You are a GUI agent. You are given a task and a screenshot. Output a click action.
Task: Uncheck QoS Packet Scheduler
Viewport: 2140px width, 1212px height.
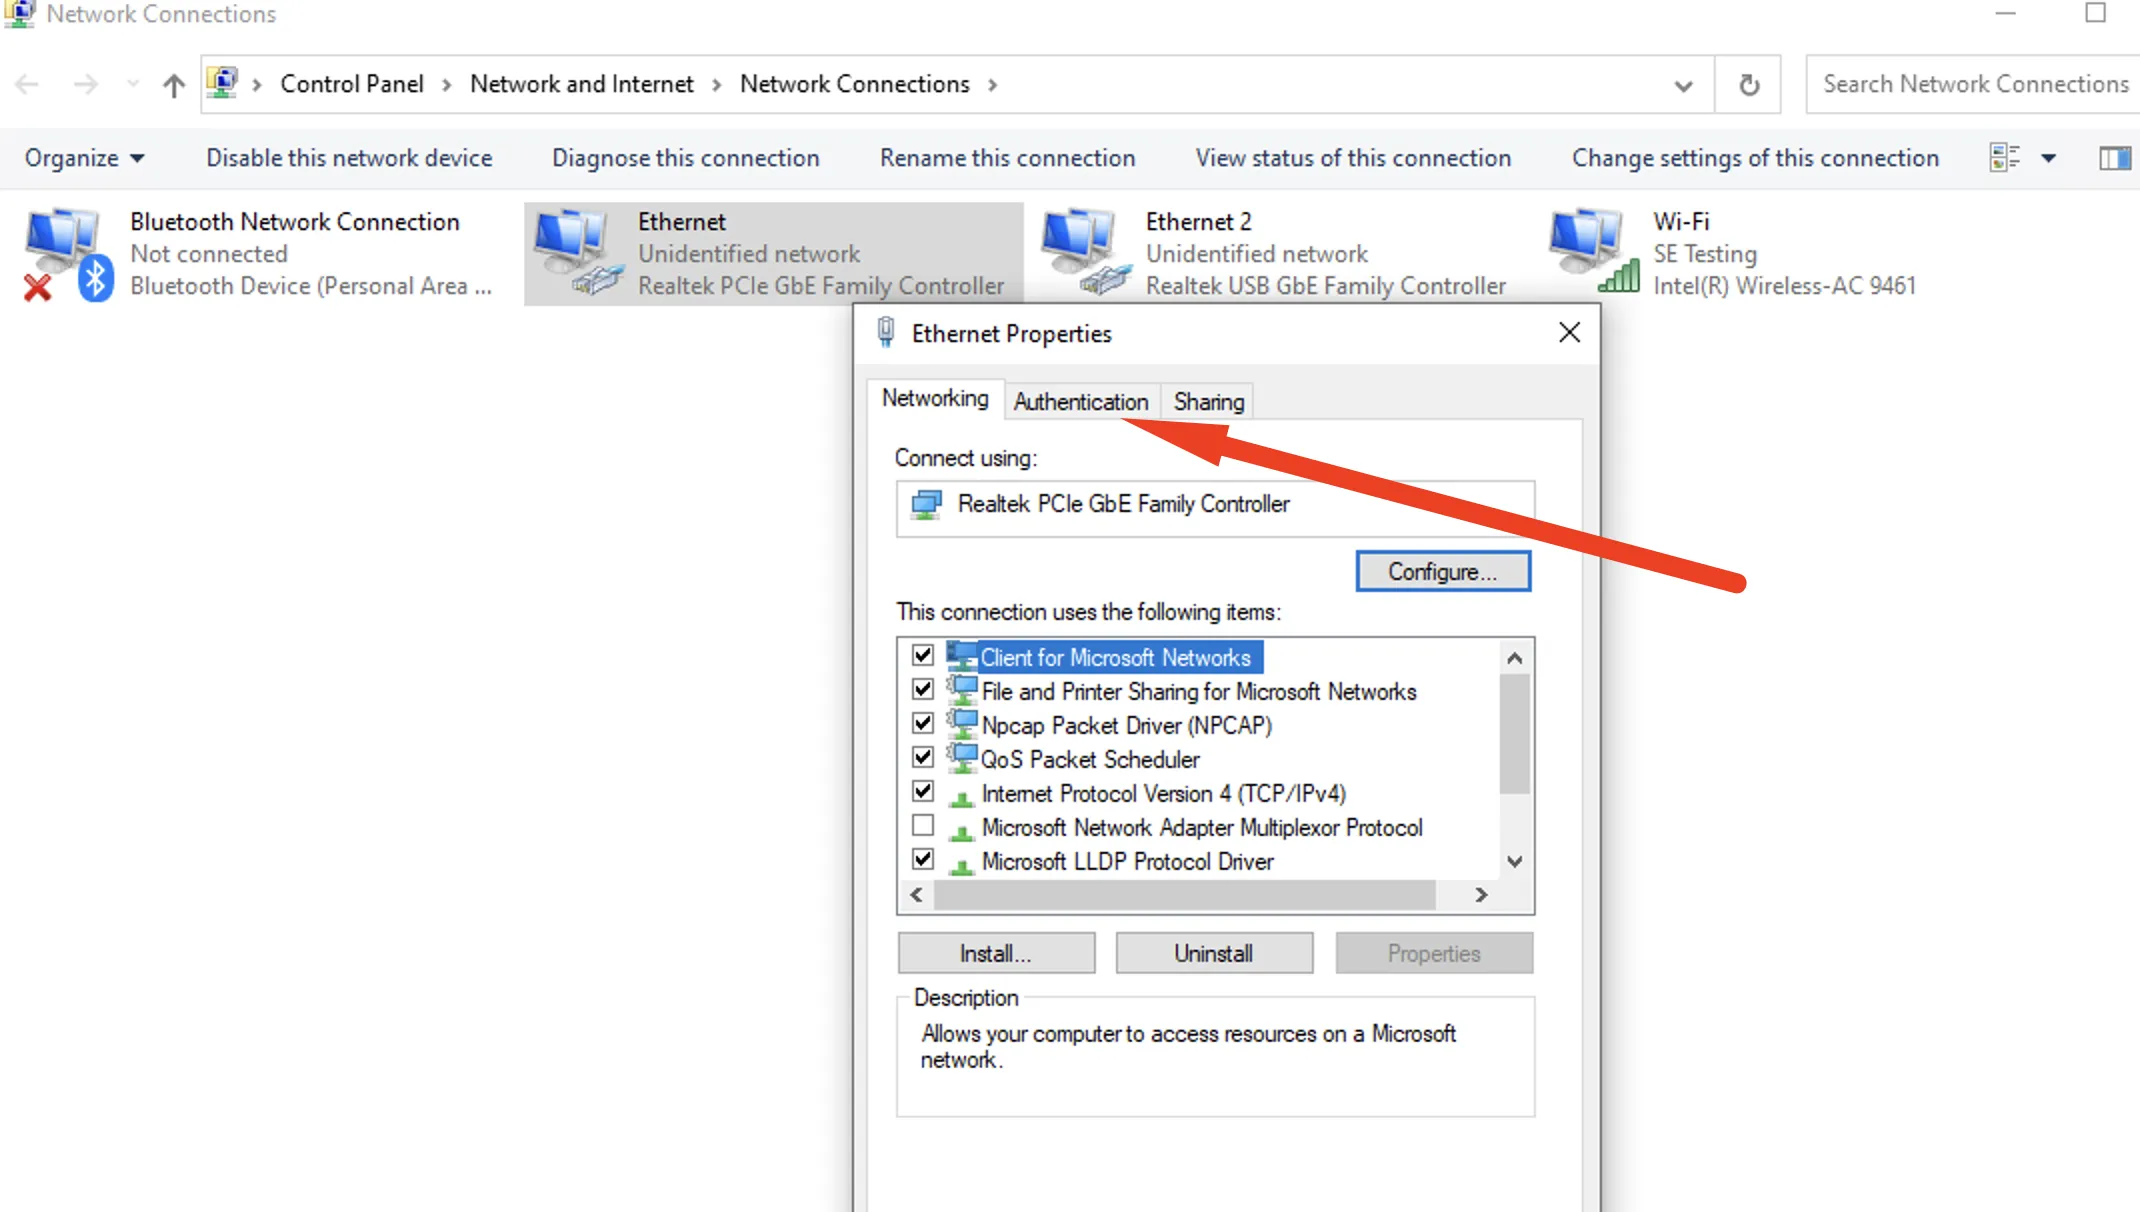[923, 757]
